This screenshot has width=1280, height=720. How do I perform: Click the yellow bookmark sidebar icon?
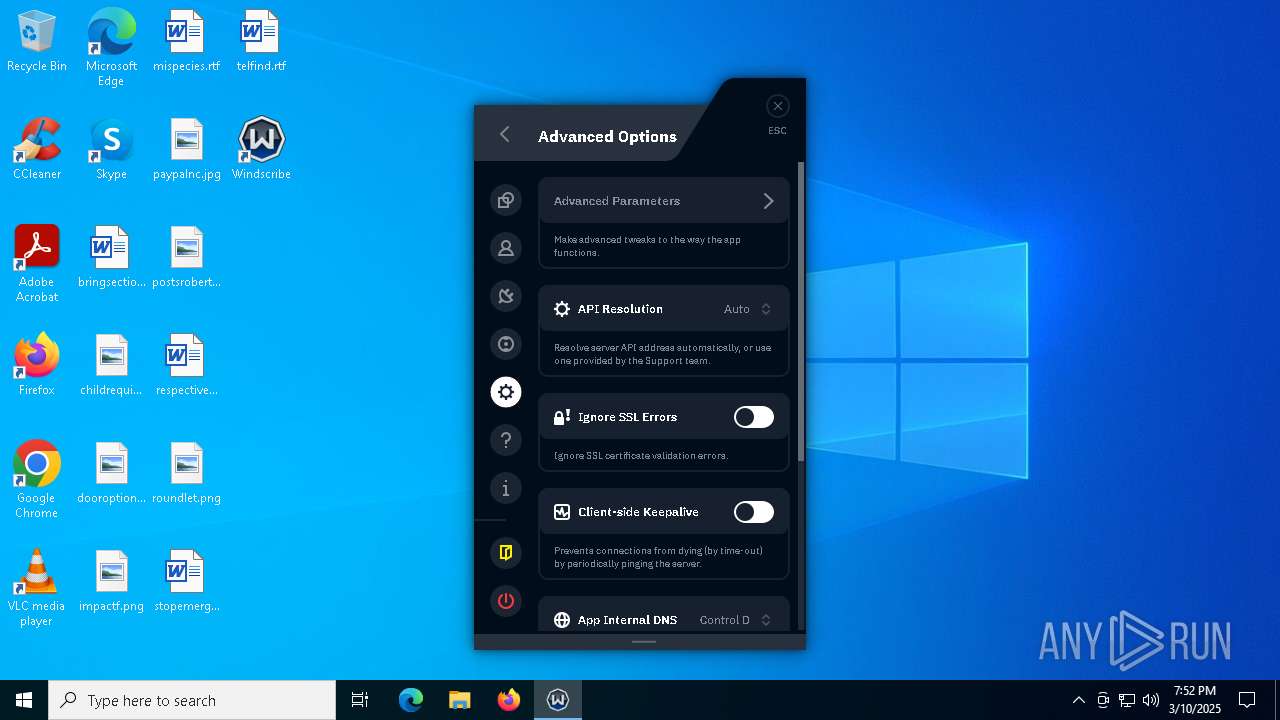[506, 552]
